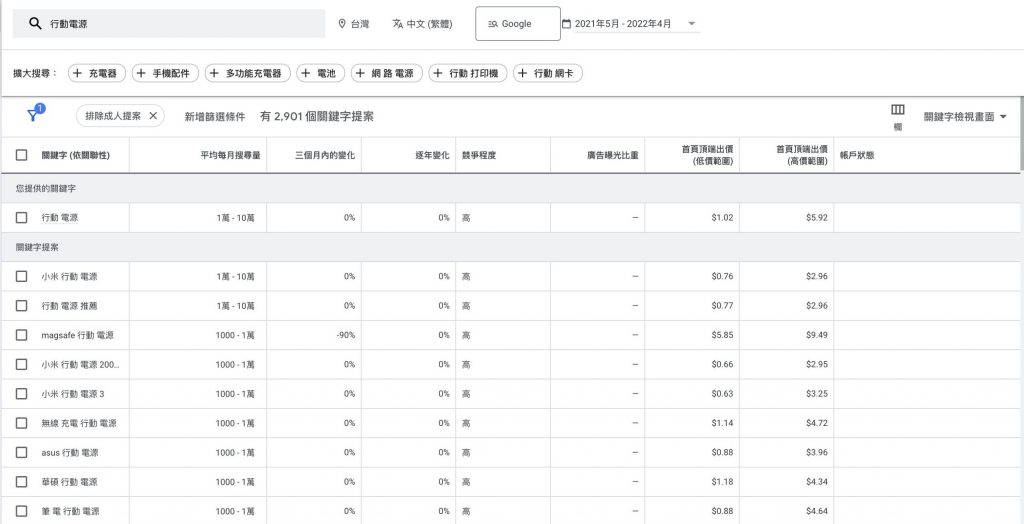Add 行動打印機 to broaden search
The height and width of the screenshot is (524, 1024).
click(468, 74)
